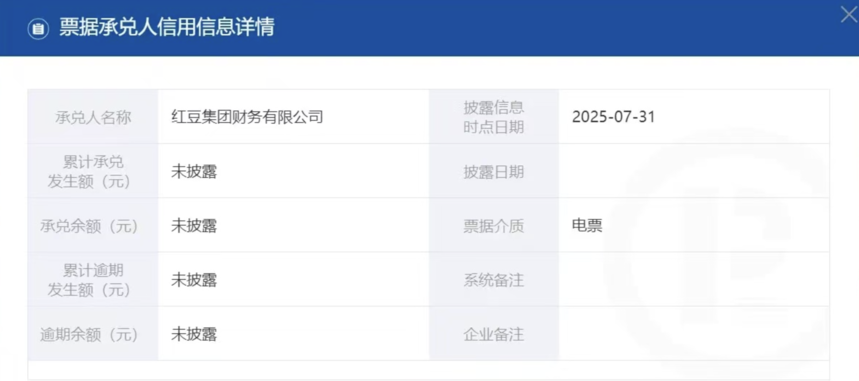Click the 票据承兑人信用信息详情 title text
The width and height of the screenshot is (859, 381).
tap(167, 28)
